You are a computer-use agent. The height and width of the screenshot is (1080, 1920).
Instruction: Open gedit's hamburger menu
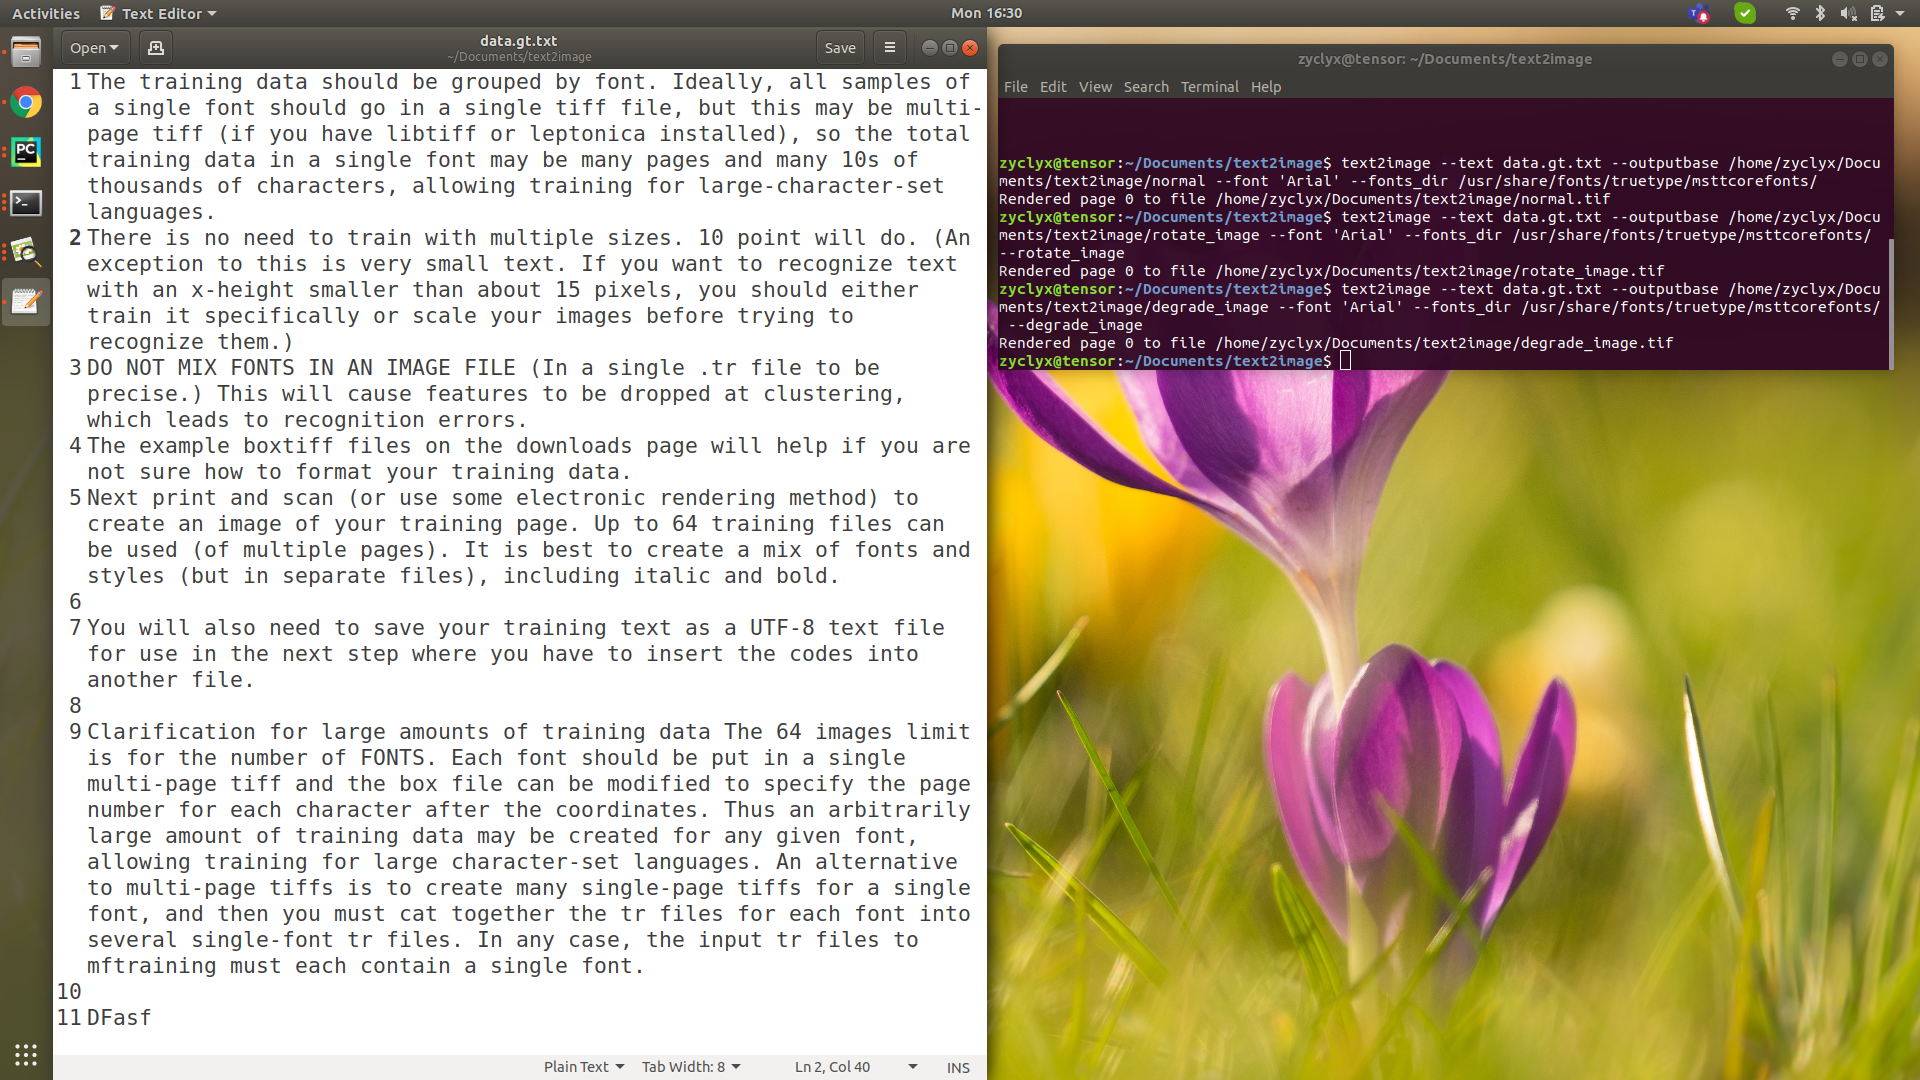coord(889,47)
